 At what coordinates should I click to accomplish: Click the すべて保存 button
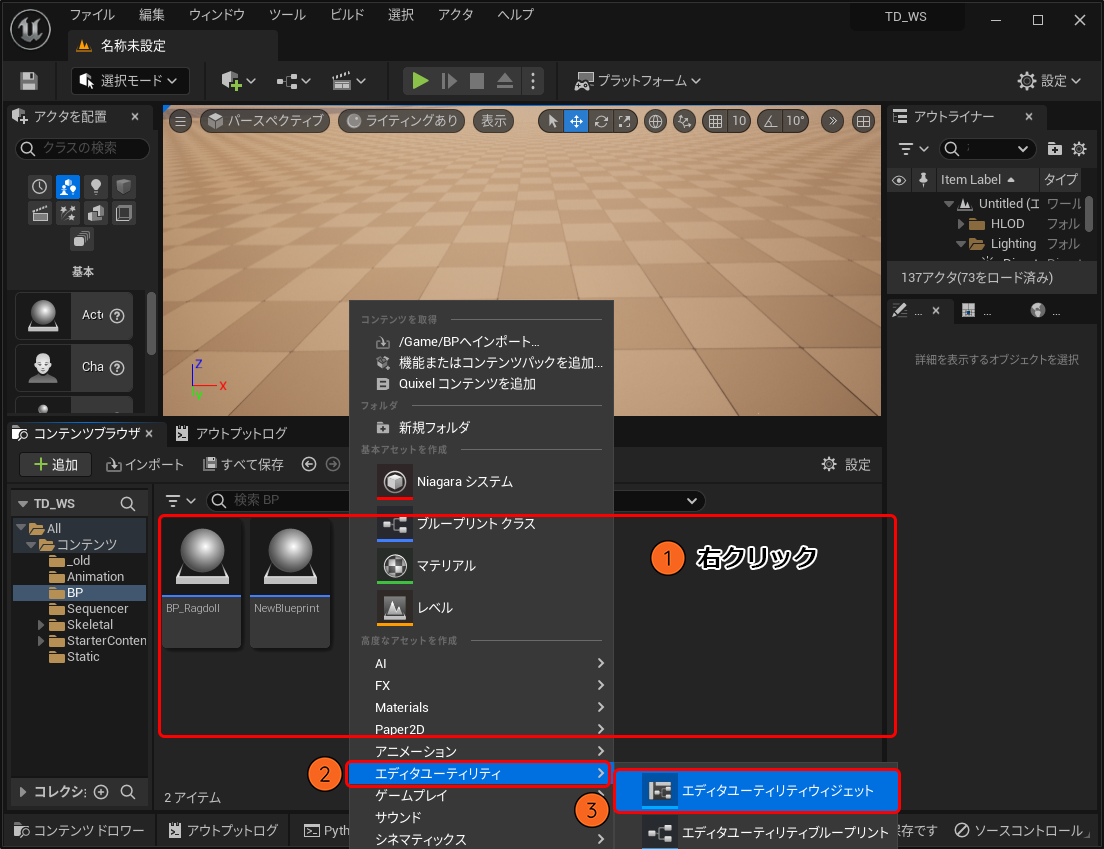(243, 464)
